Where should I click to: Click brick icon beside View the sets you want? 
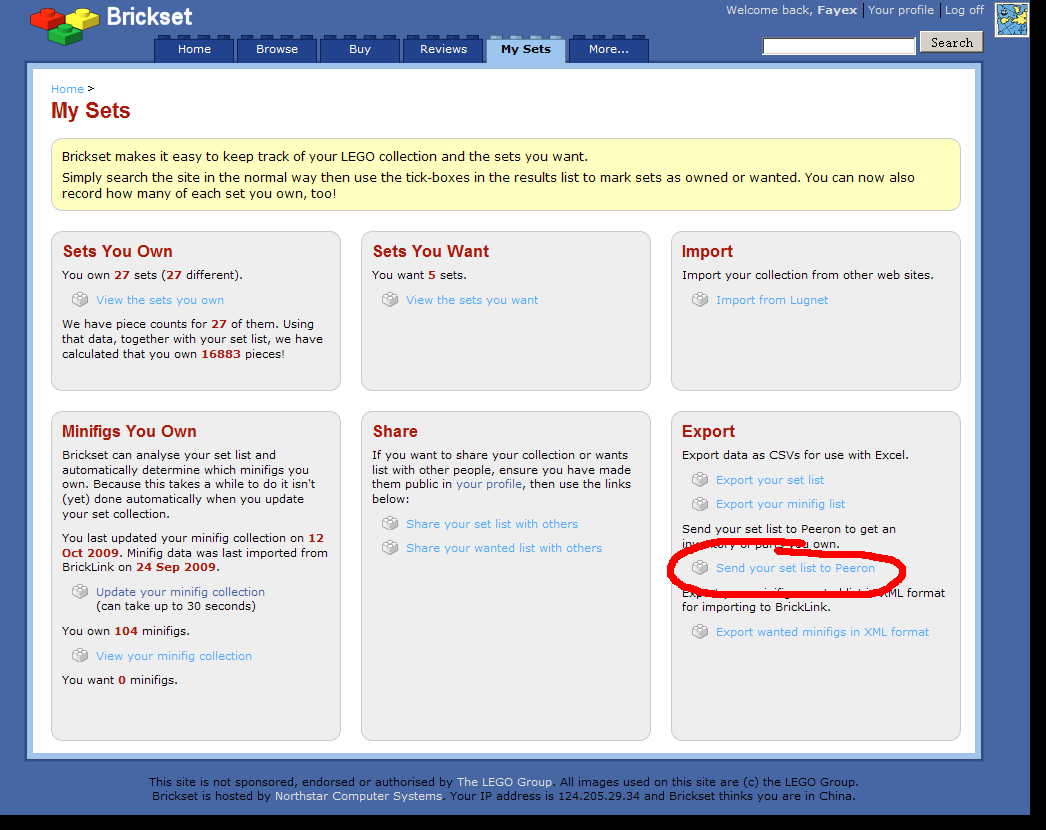tap(390, 300)
